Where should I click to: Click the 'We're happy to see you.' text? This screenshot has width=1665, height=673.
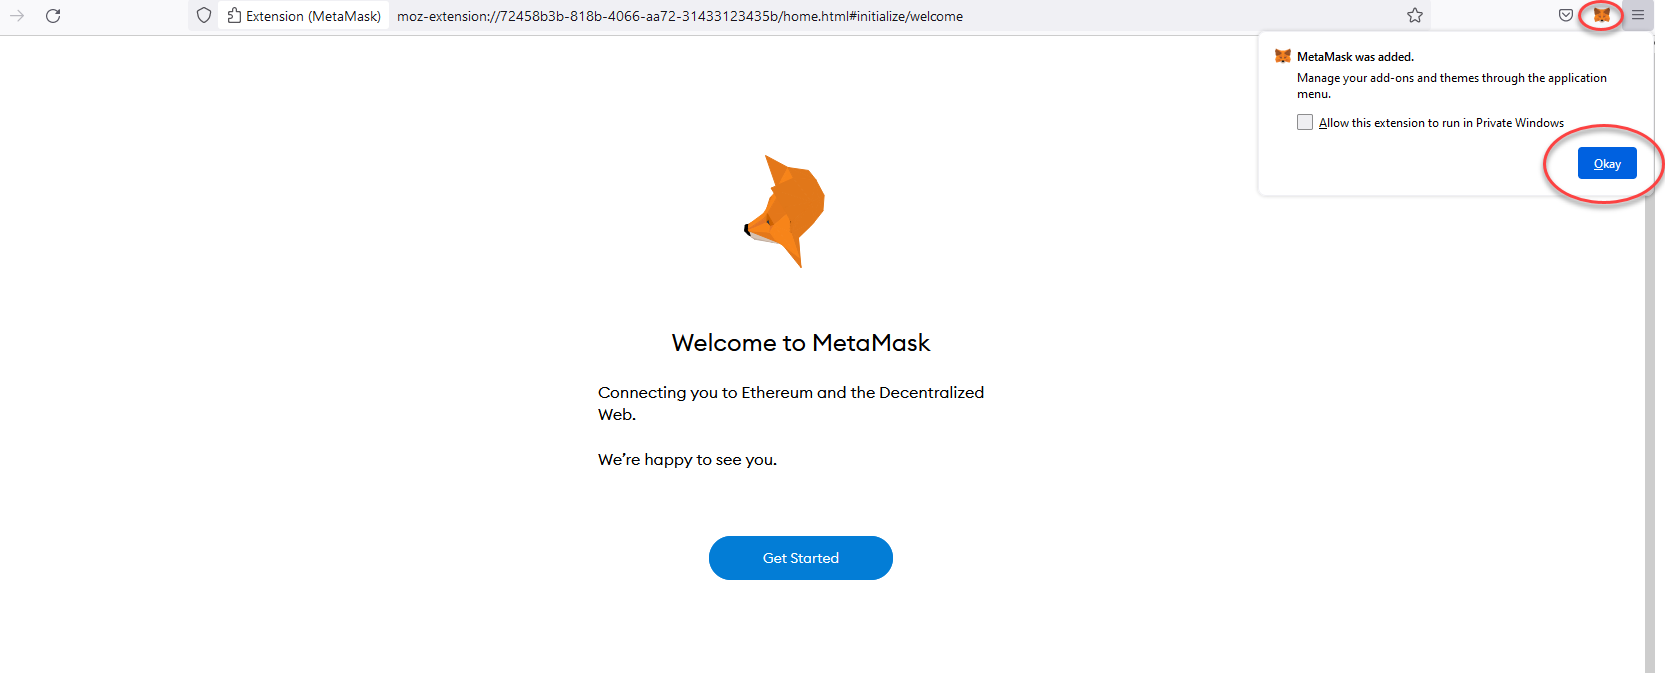[x=687, y=460]
